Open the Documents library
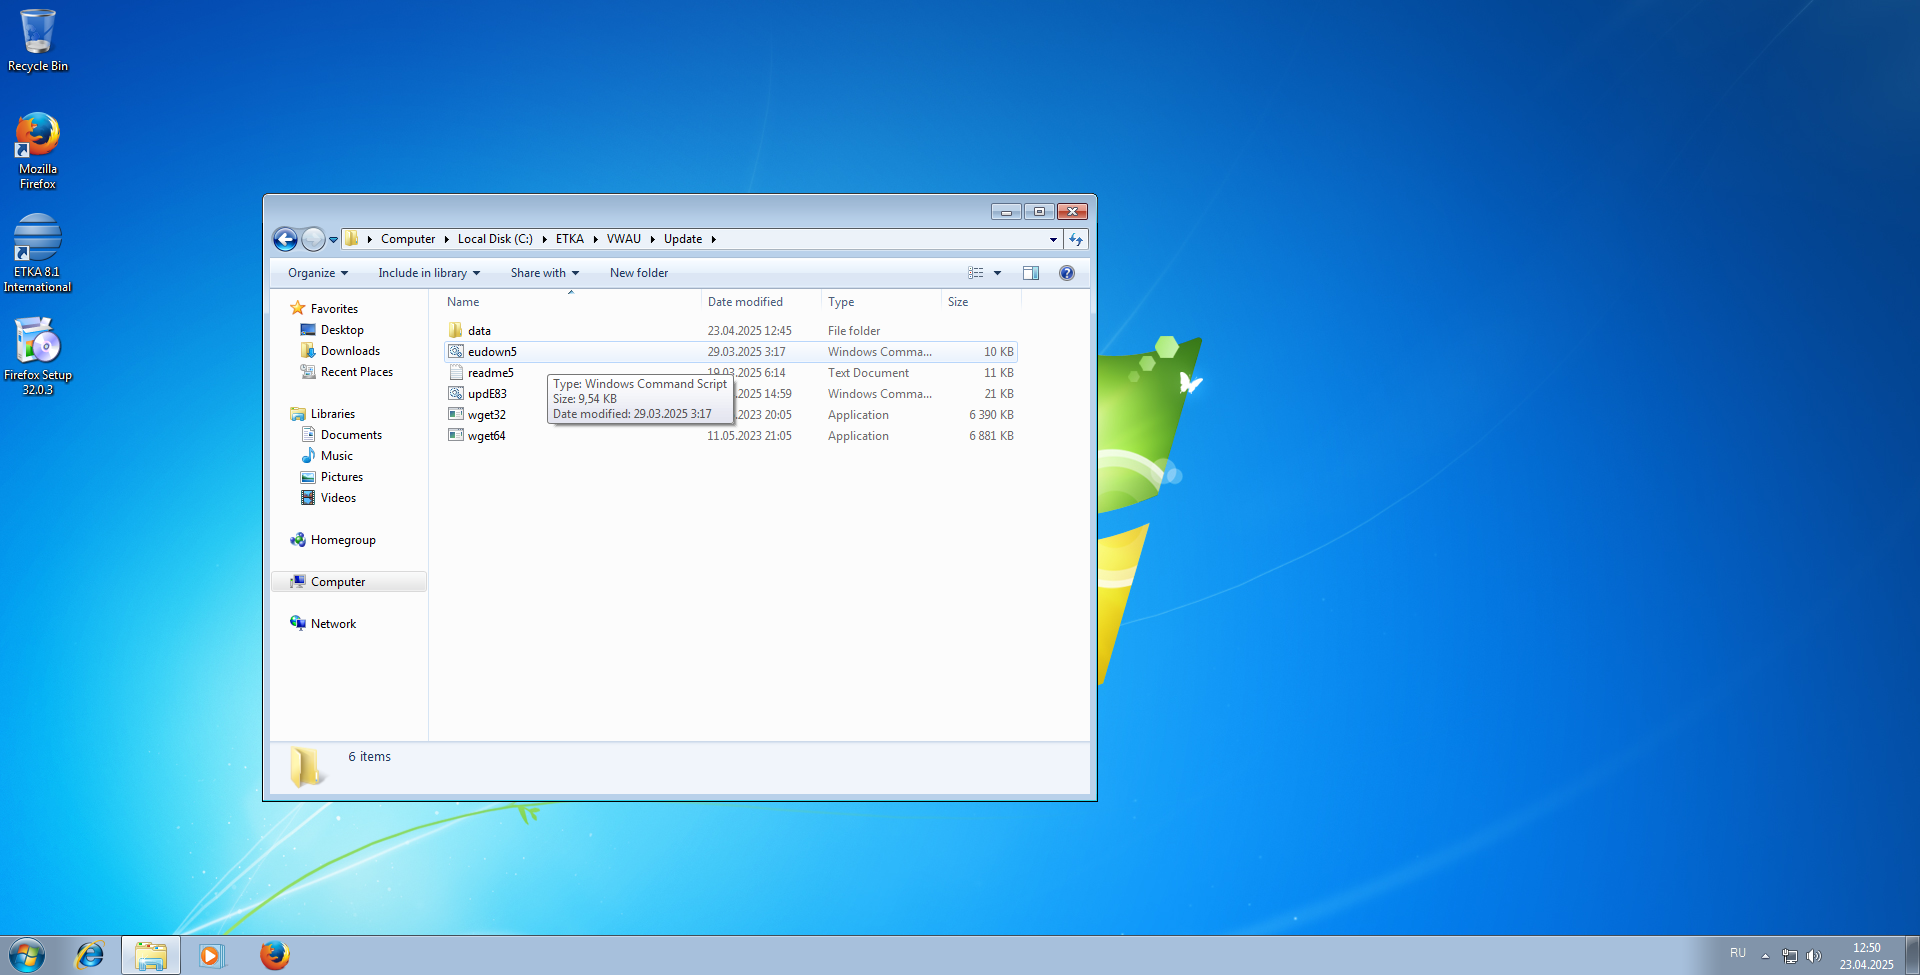The width and height of the screenshot is (1920, 975). pyautogui.click(x=351, y=435)
